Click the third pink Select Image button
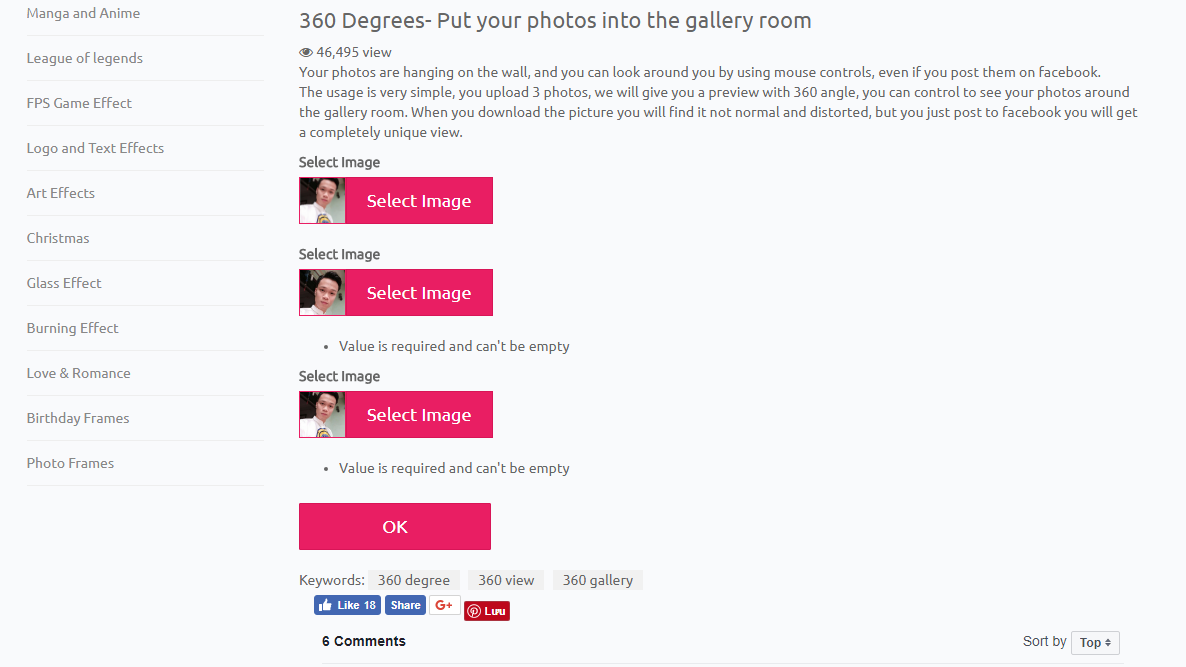 pos(419,414)
